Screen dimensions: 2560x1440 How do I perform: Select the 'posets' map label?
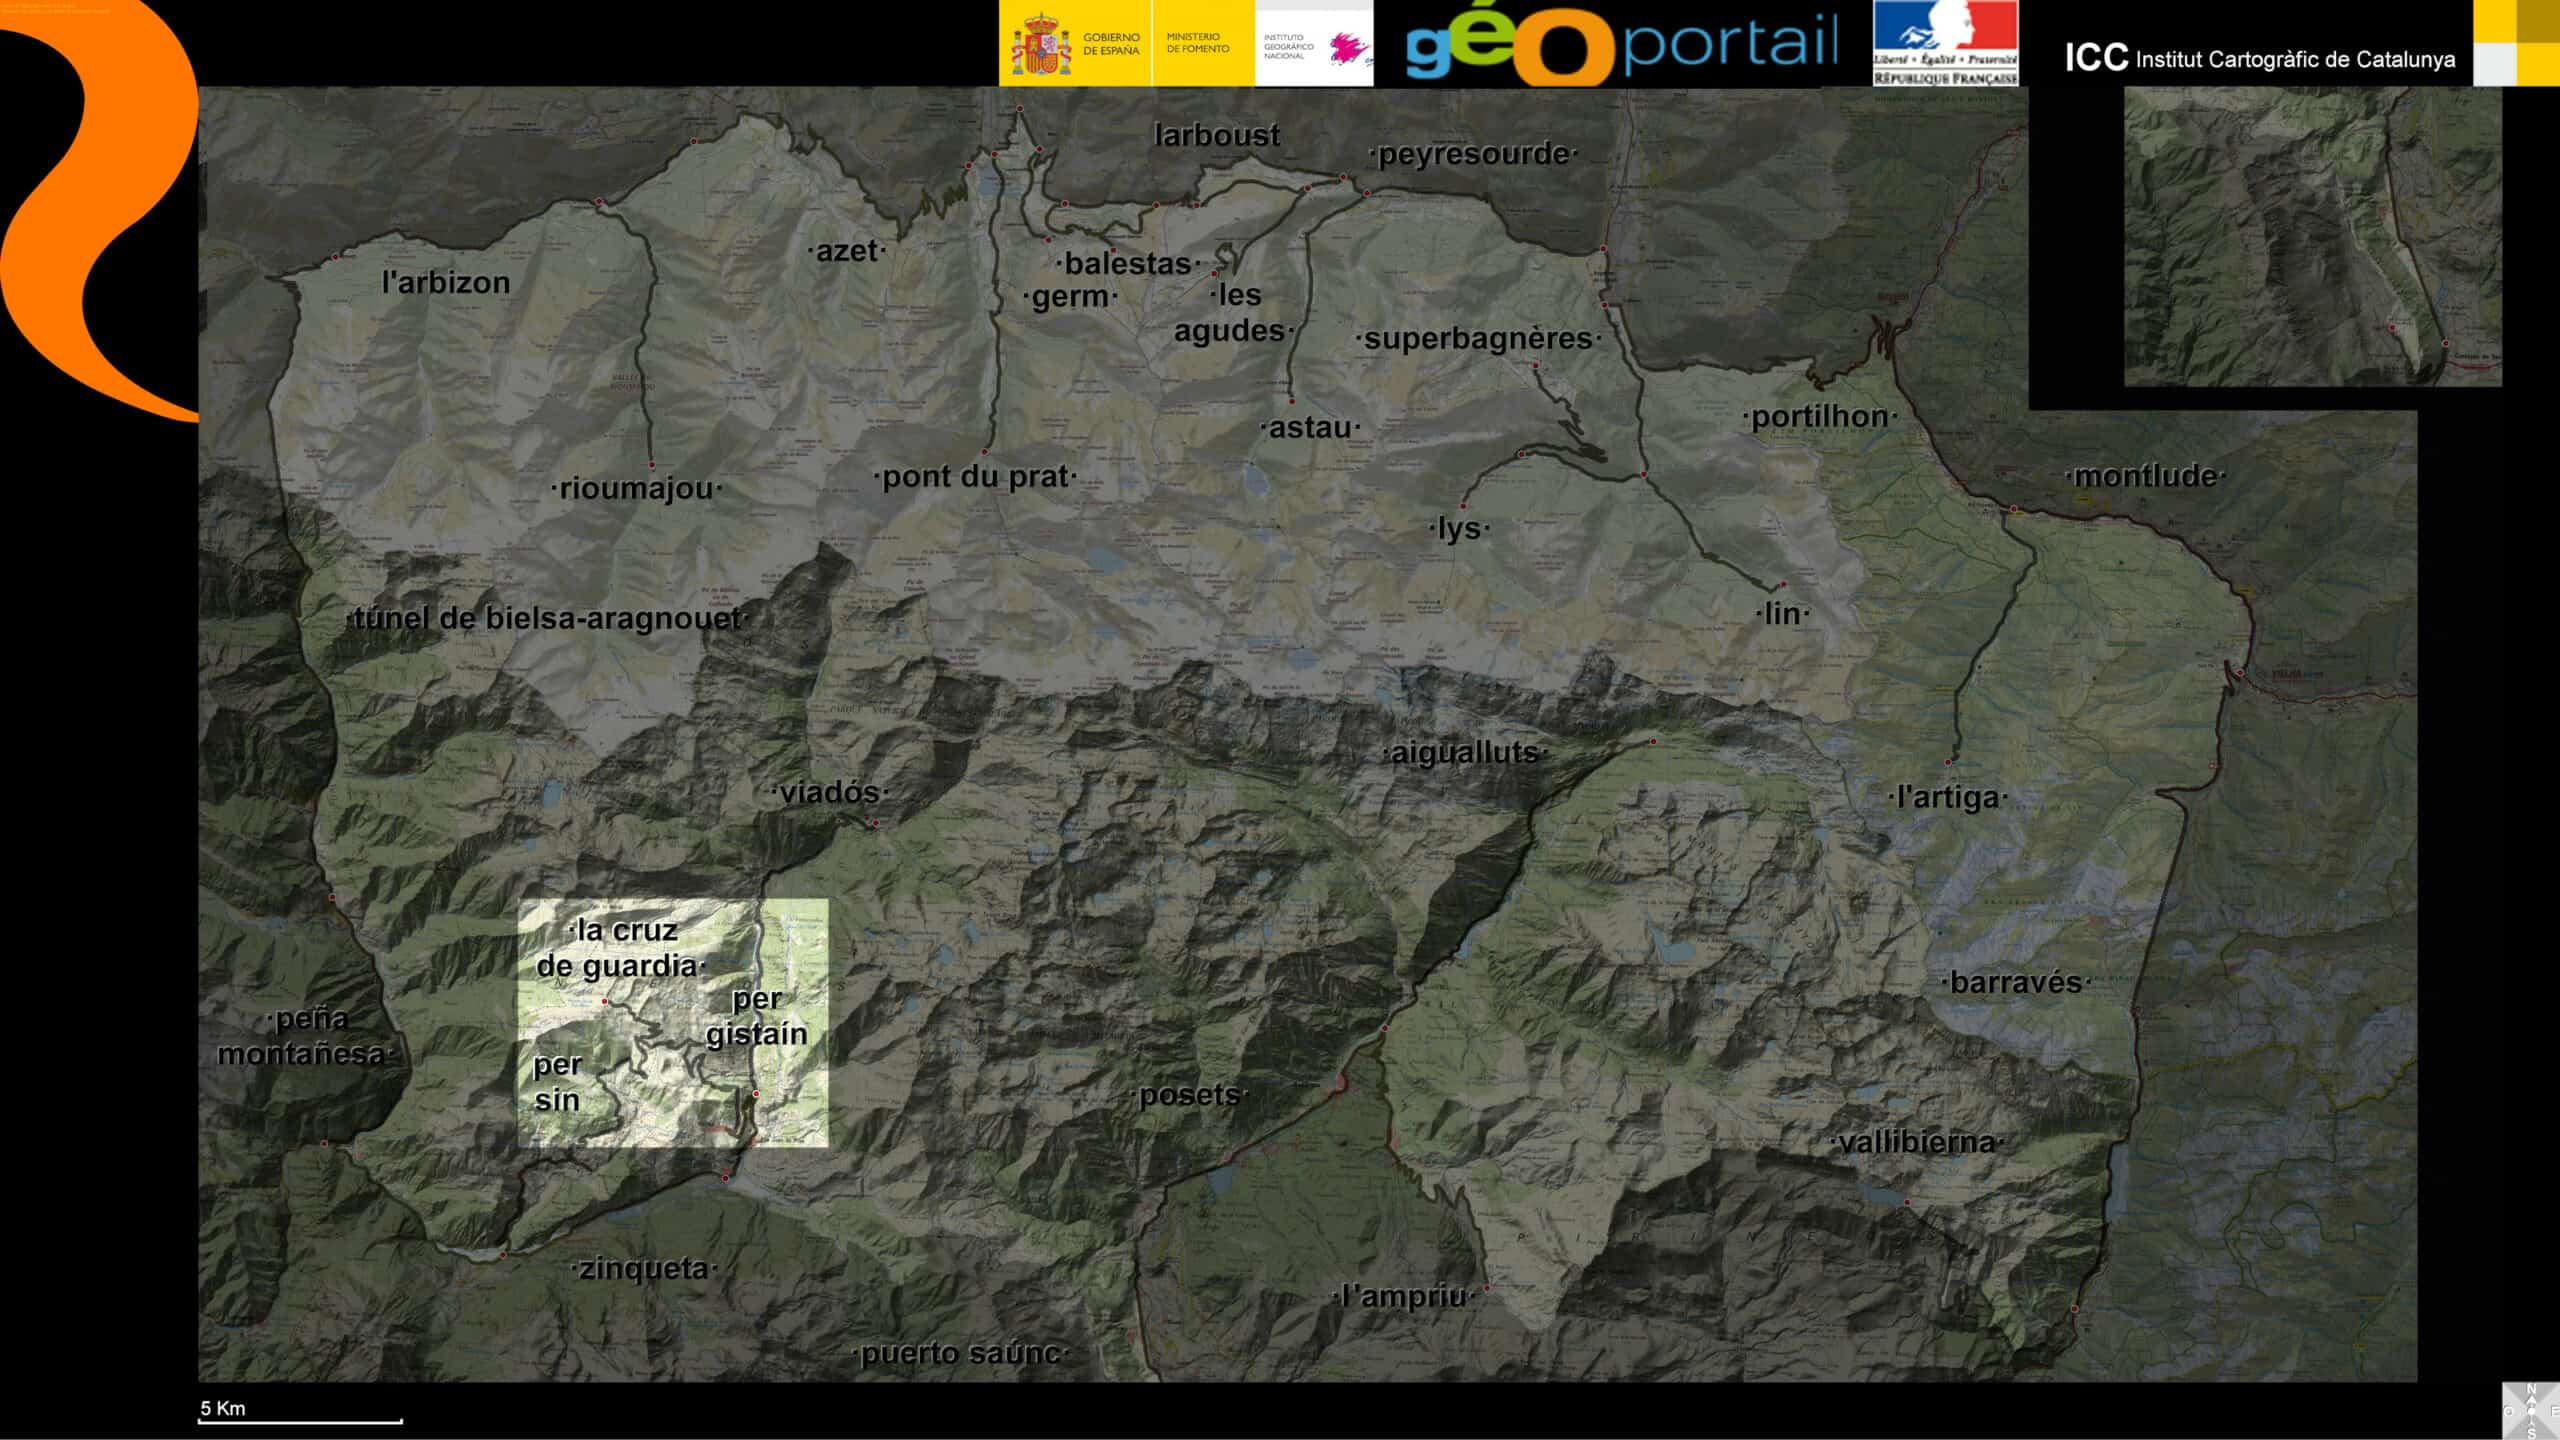click(x=1189, y=1095)
